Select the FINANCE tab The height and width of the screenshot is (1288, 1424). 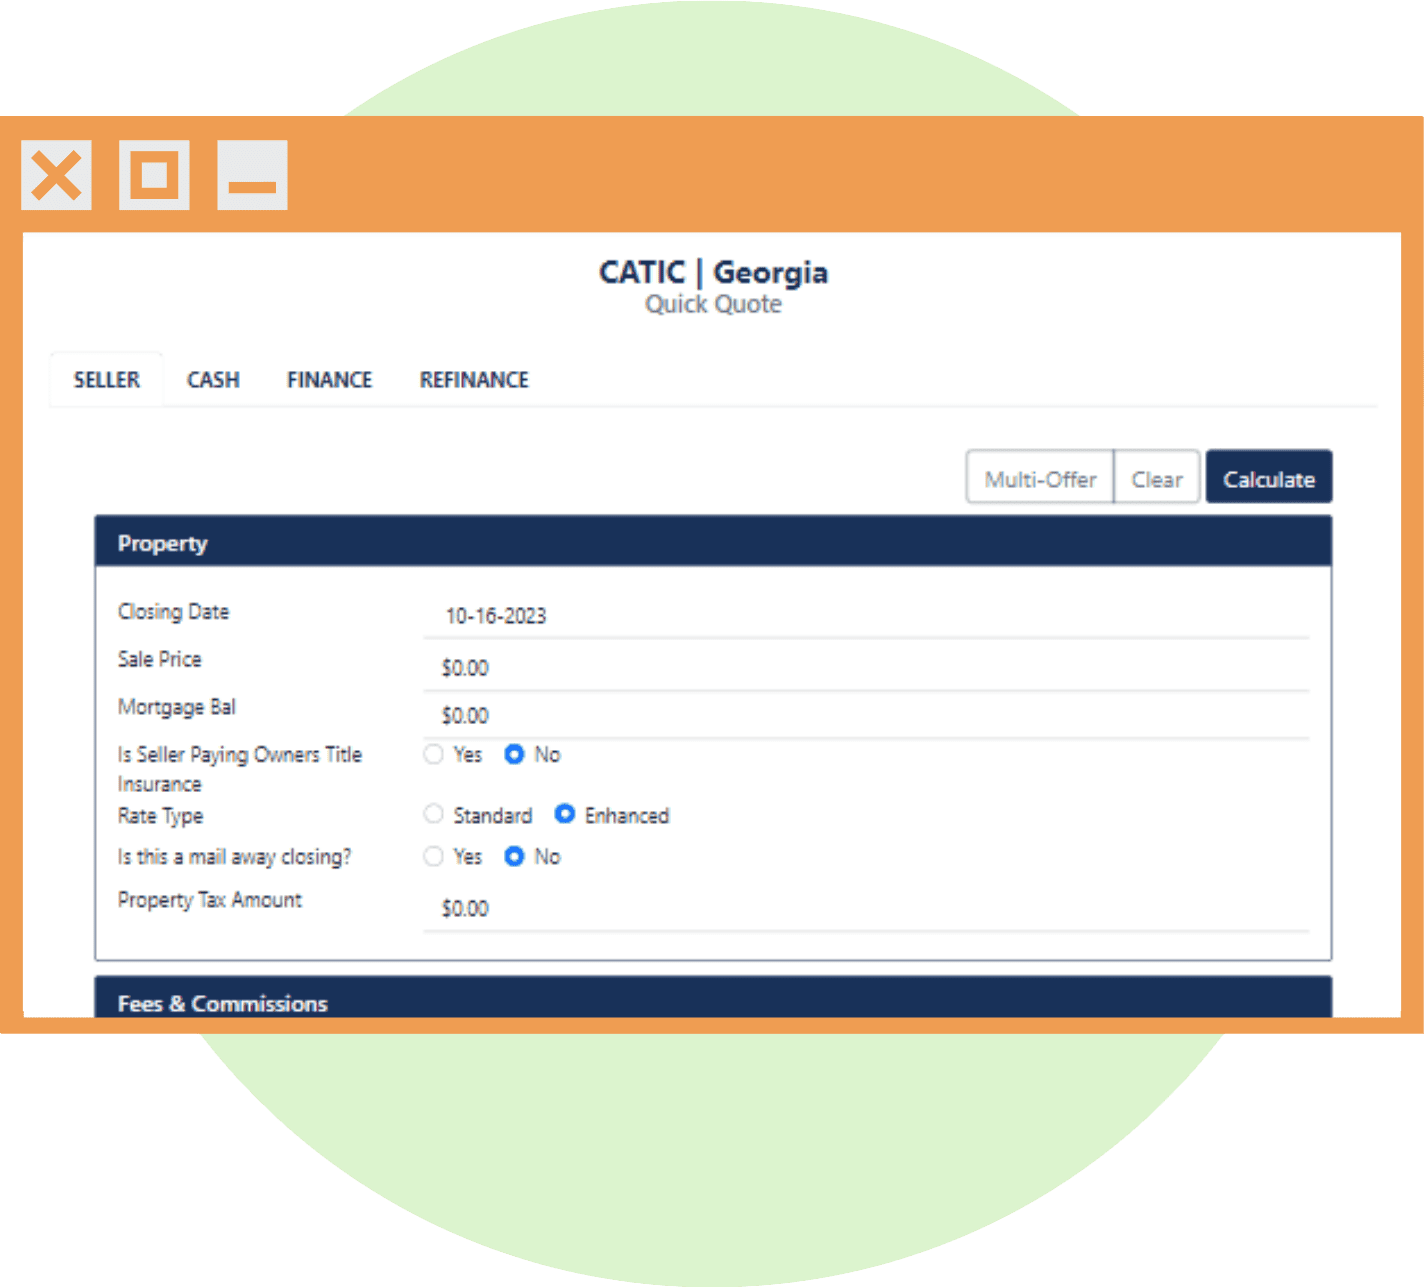click(329, 380)
